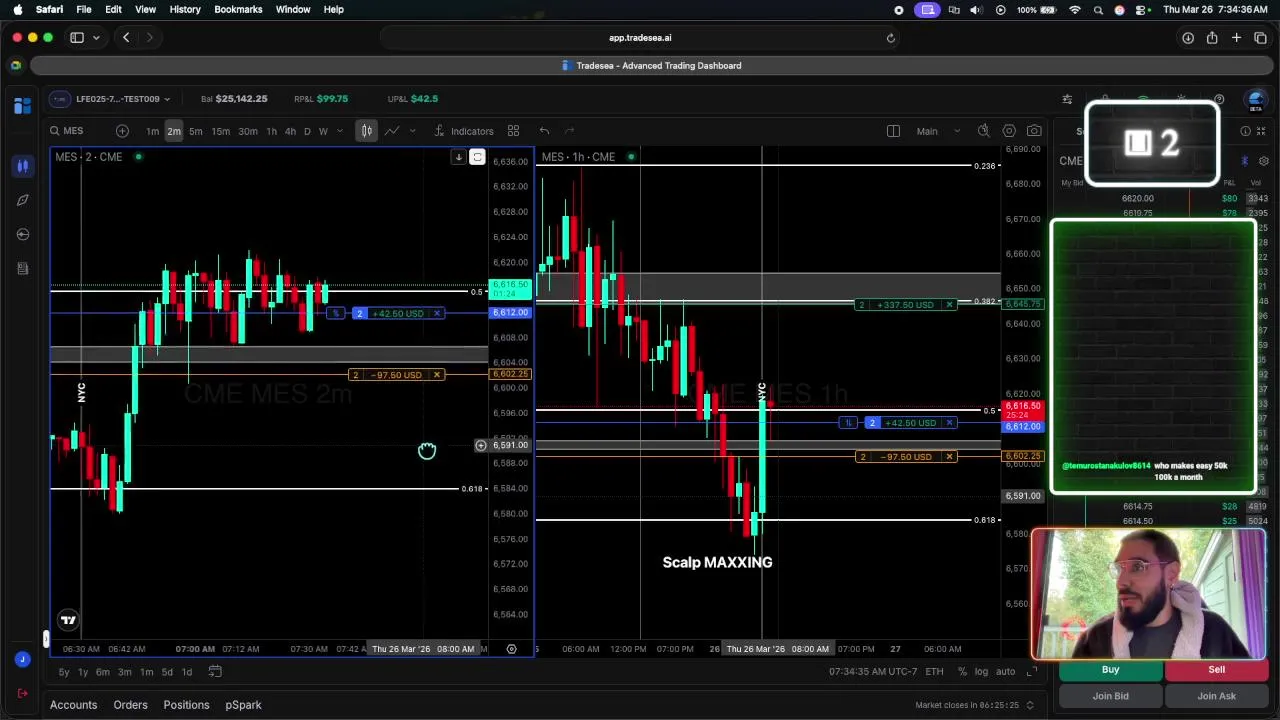Open the go-to-date calendar icon
The image size is (1280, 720).
[x=215, y=672]
